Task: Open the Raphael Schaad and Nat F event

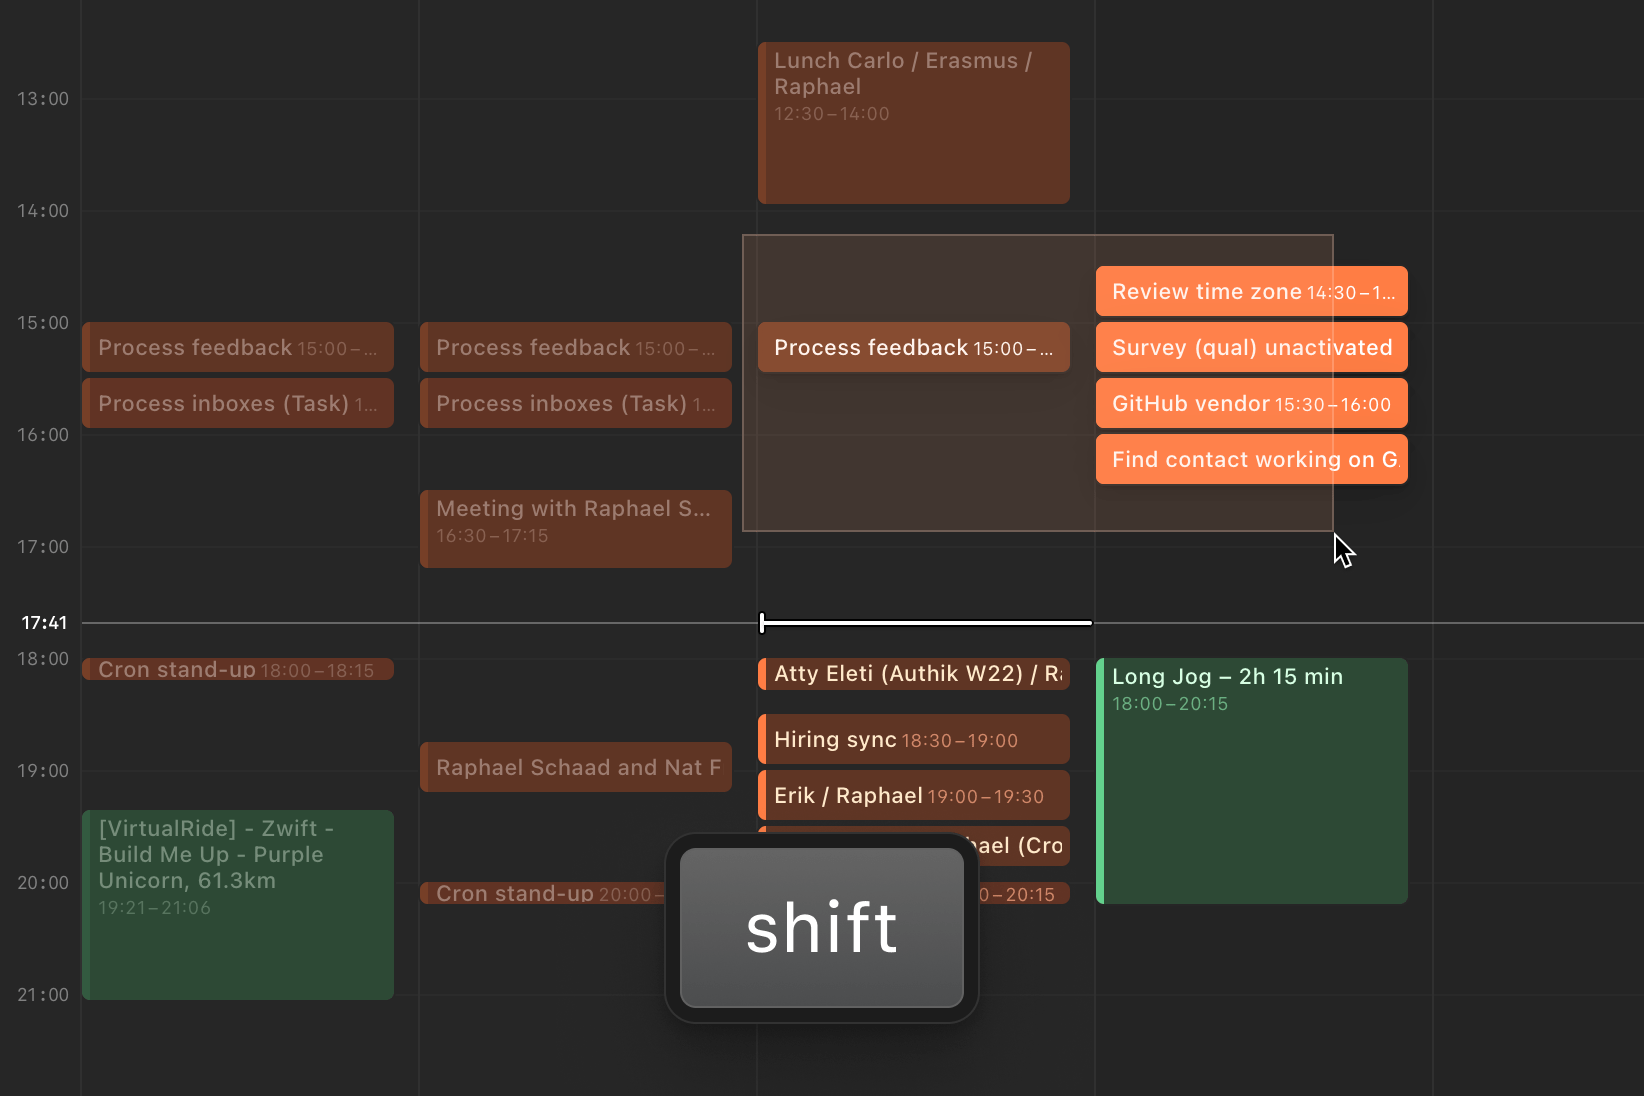Action: [x=576, y=767]
